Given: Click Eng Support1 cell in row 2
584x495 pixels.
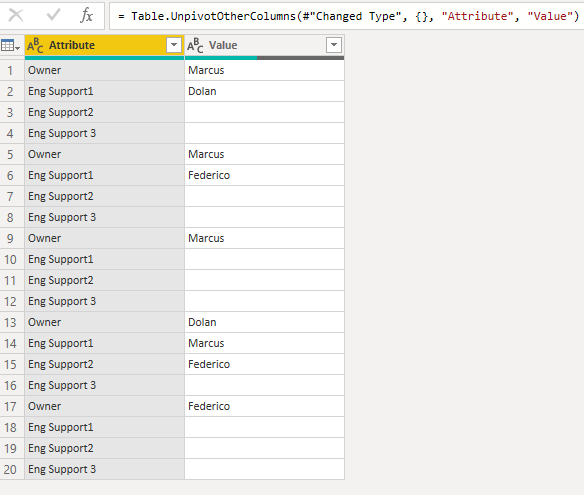Looking at the screenshot, I should (x=104, y=91).
